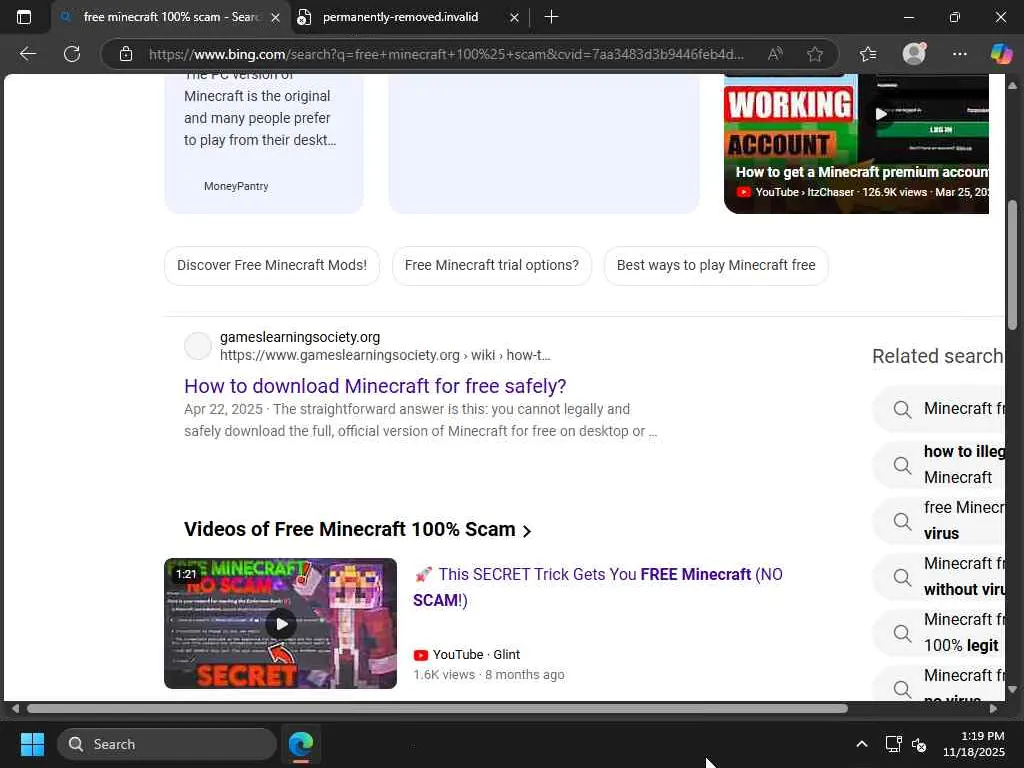Open a new tab with plus icon
This screenshot has height=768, width=1024.
551,17
